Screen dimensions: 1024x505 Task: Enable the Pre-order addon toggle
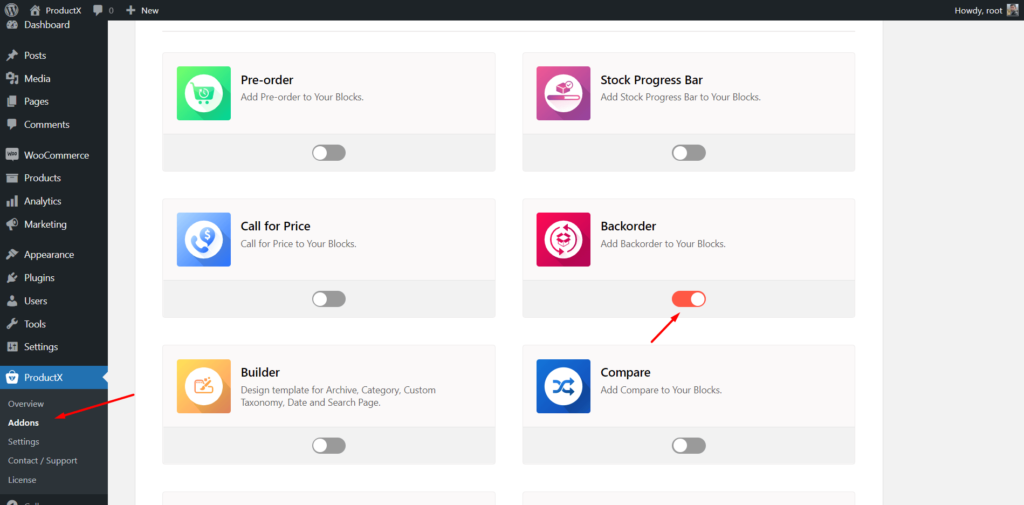click(328, 153)
